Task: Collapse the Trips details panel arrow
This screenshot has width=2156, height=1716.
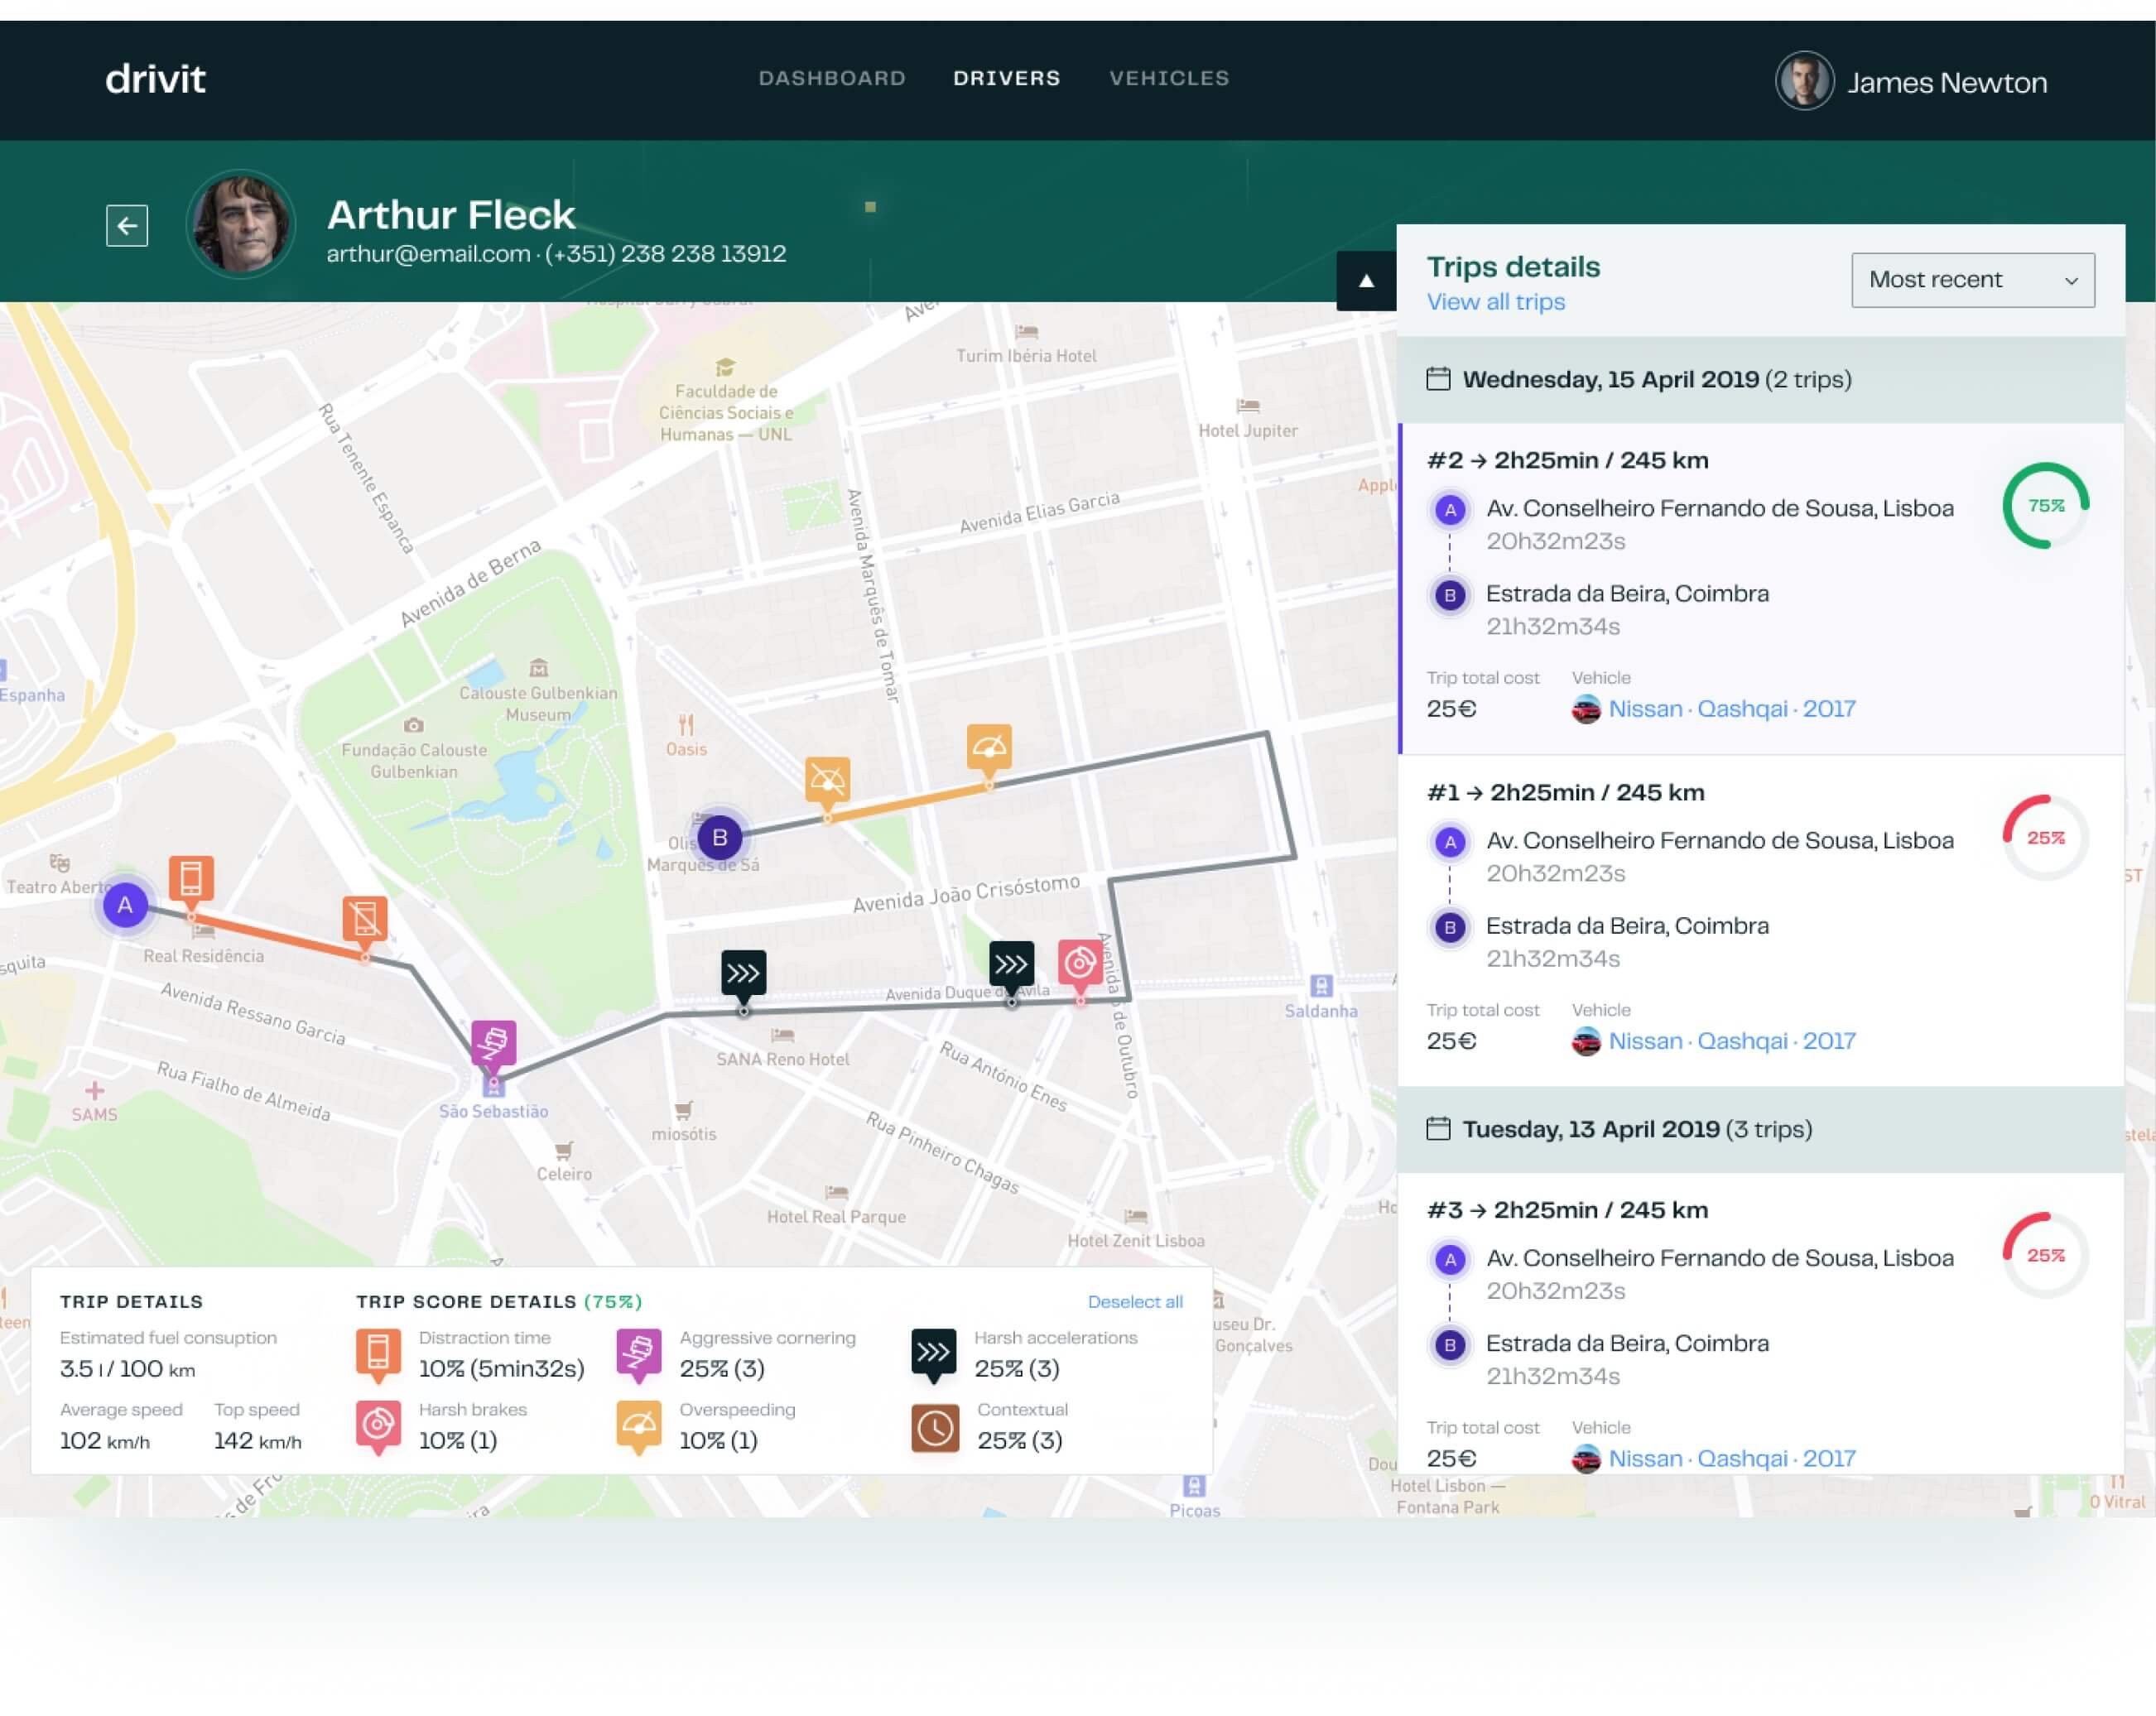Action: point(1366,281)
